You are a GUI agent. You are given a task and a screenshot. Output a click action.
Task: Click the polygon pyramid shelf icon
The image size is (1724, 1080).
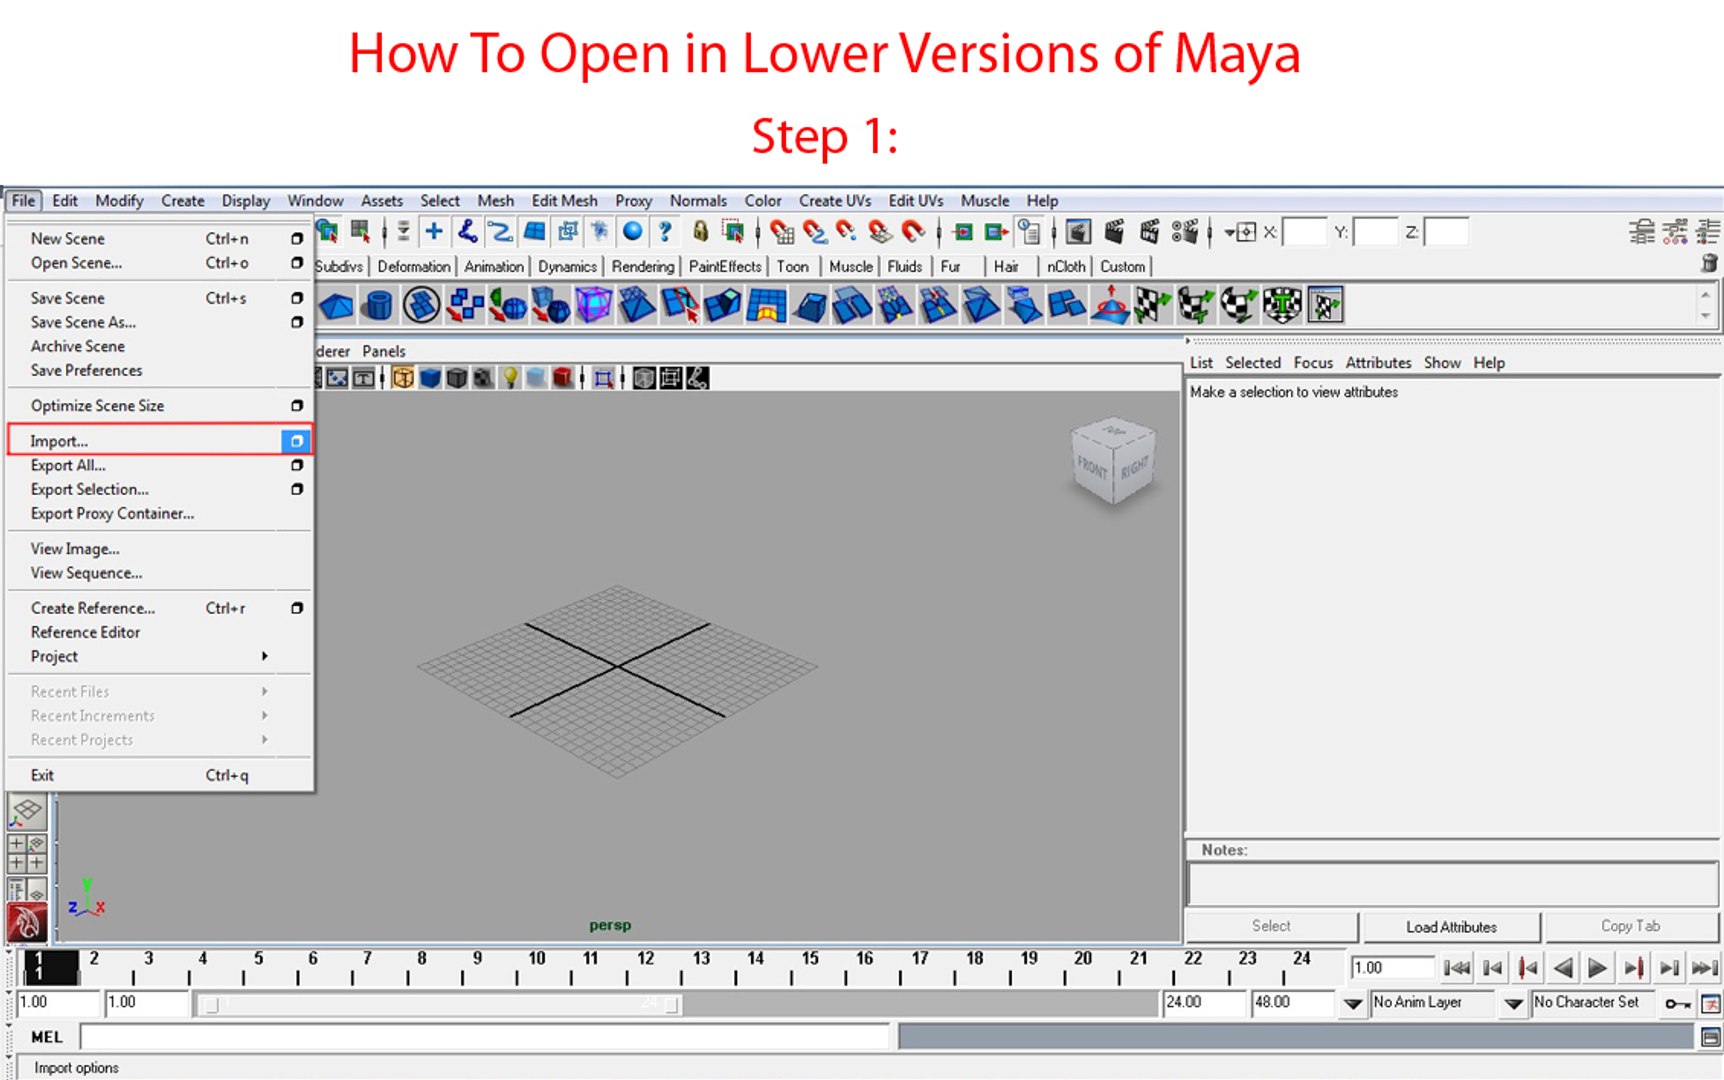point(336,305)
